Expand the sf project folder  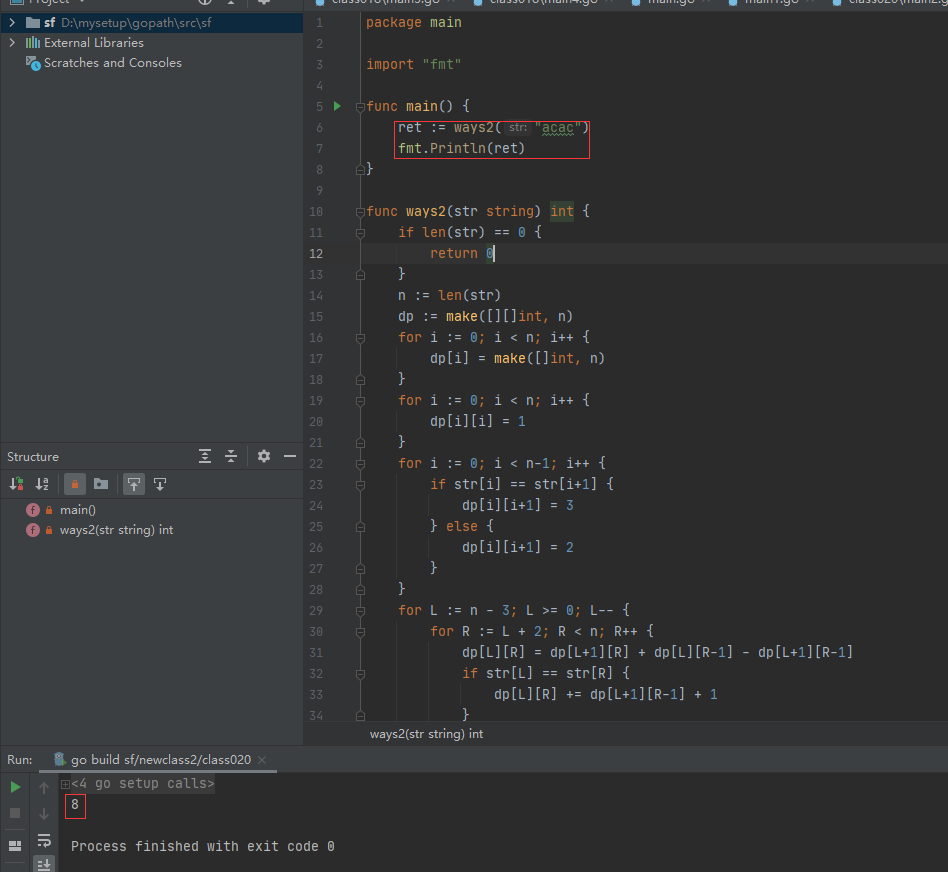11,23
